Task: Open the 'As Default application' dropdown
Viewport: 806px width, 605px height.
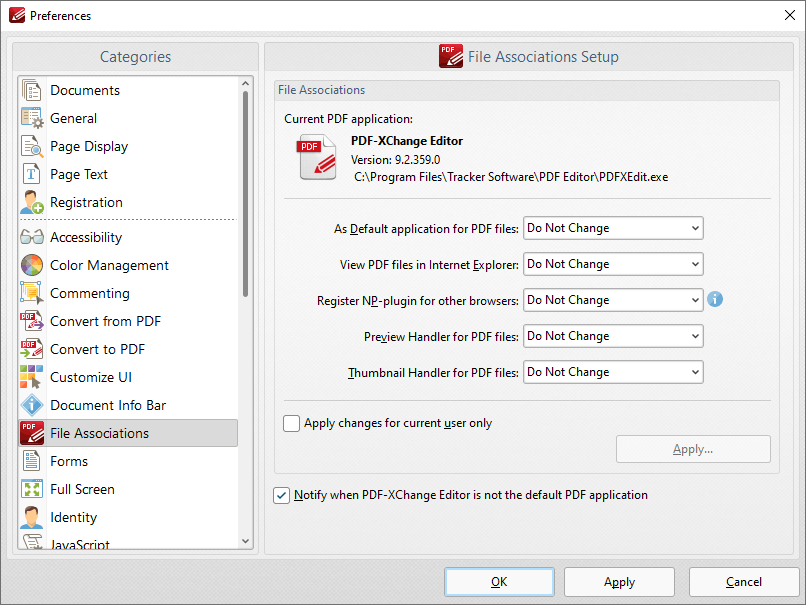Action: click(612, 228)
